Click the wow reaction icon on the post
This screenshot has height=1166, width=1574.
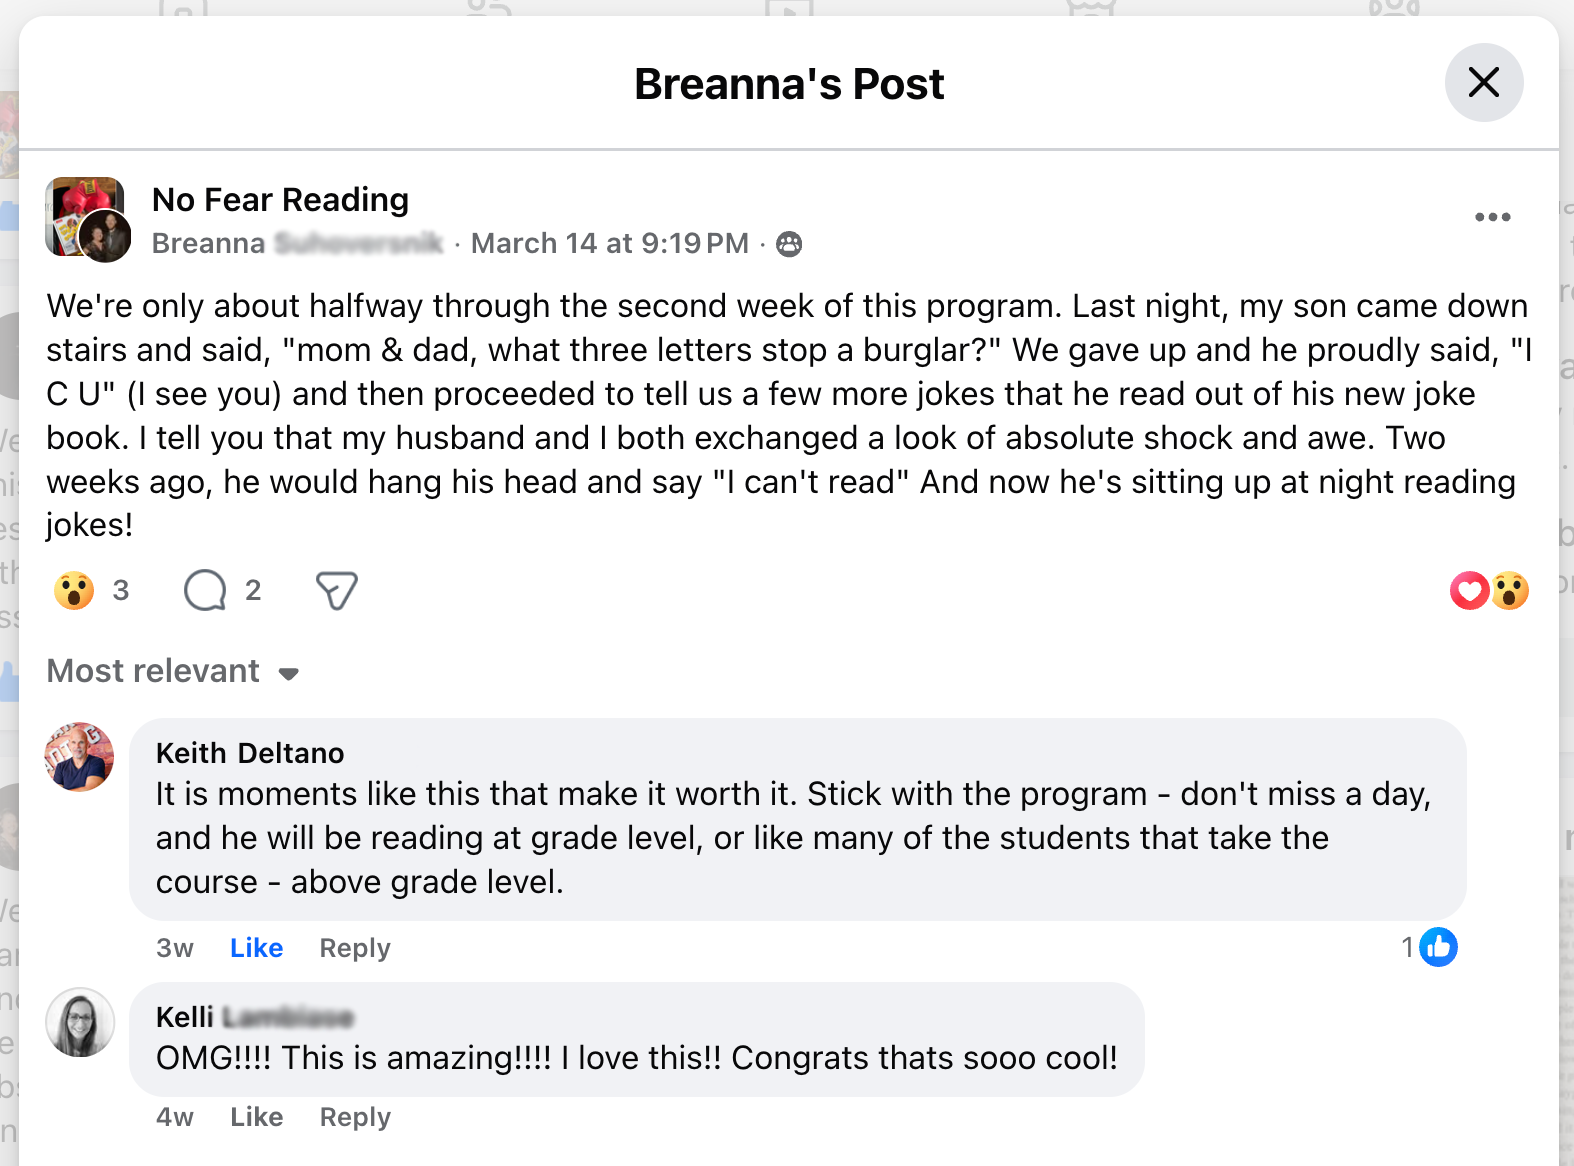[x=74, y=590]
